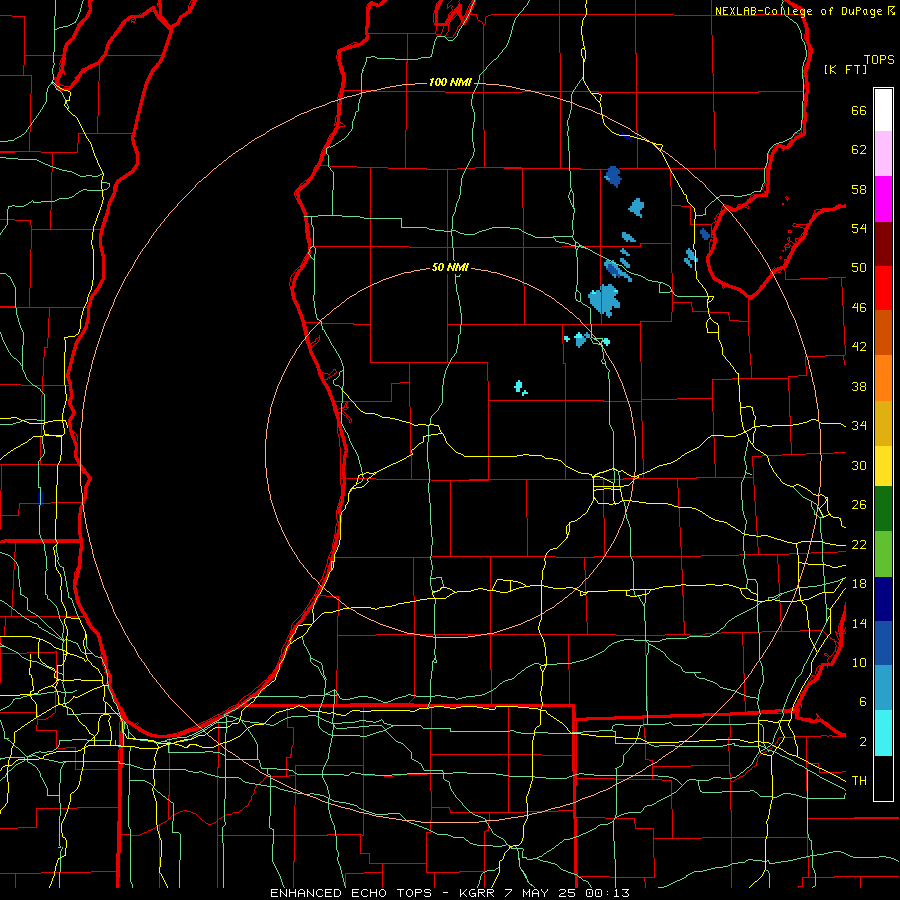Click the white swatch in the tops legend

click(x=883, y=110)
